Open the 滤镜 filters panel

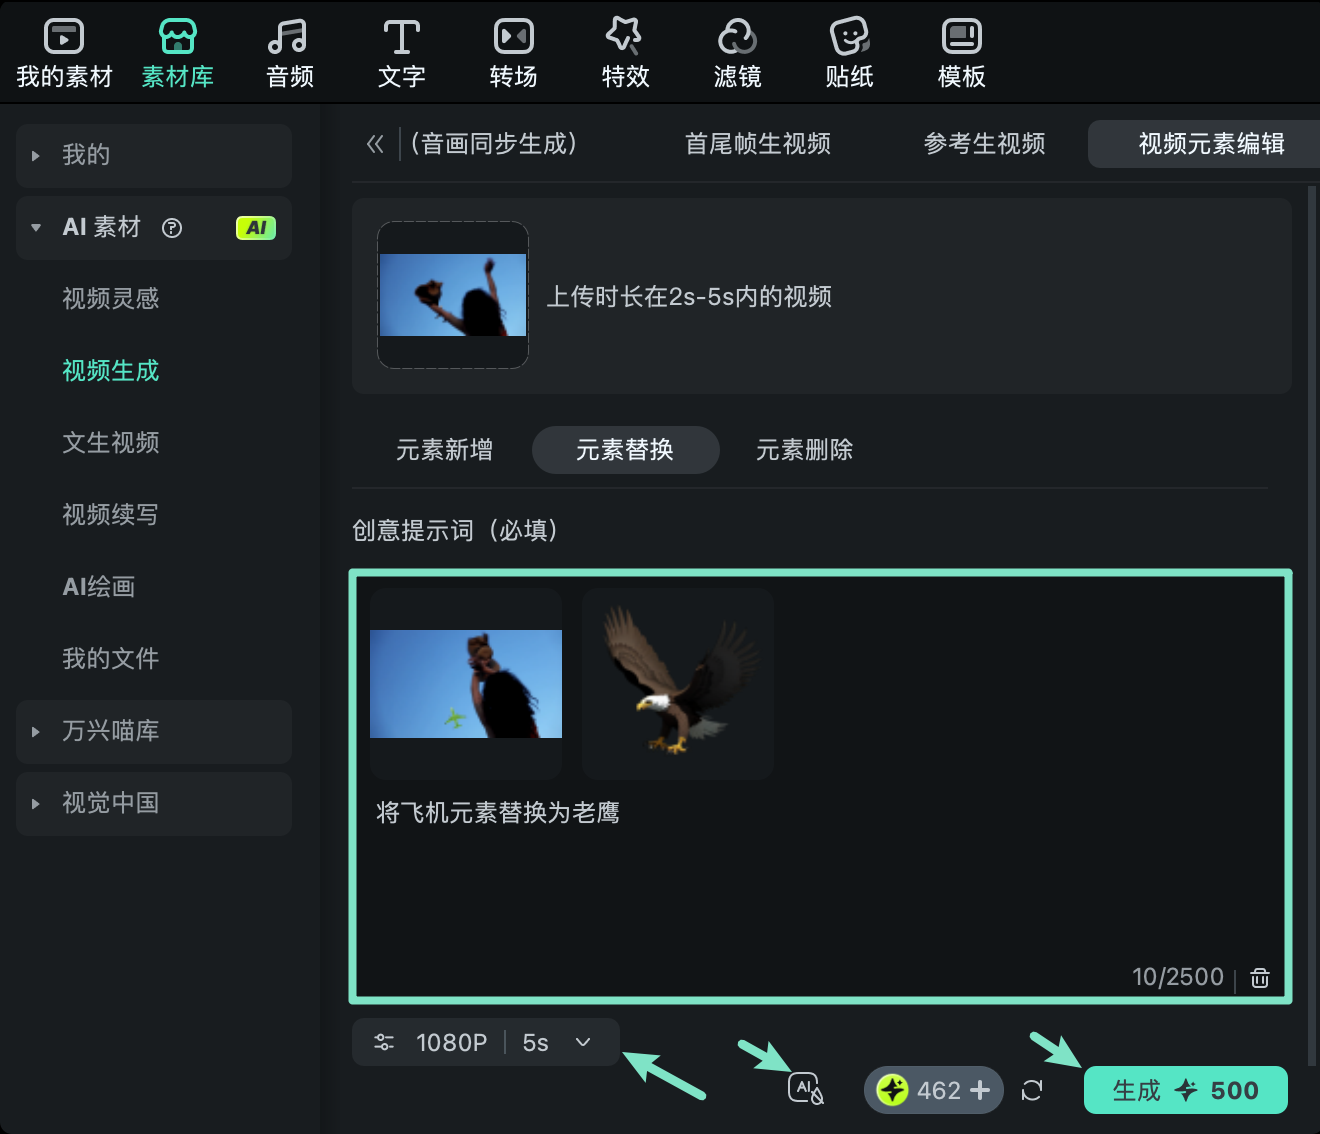(737, 50)
